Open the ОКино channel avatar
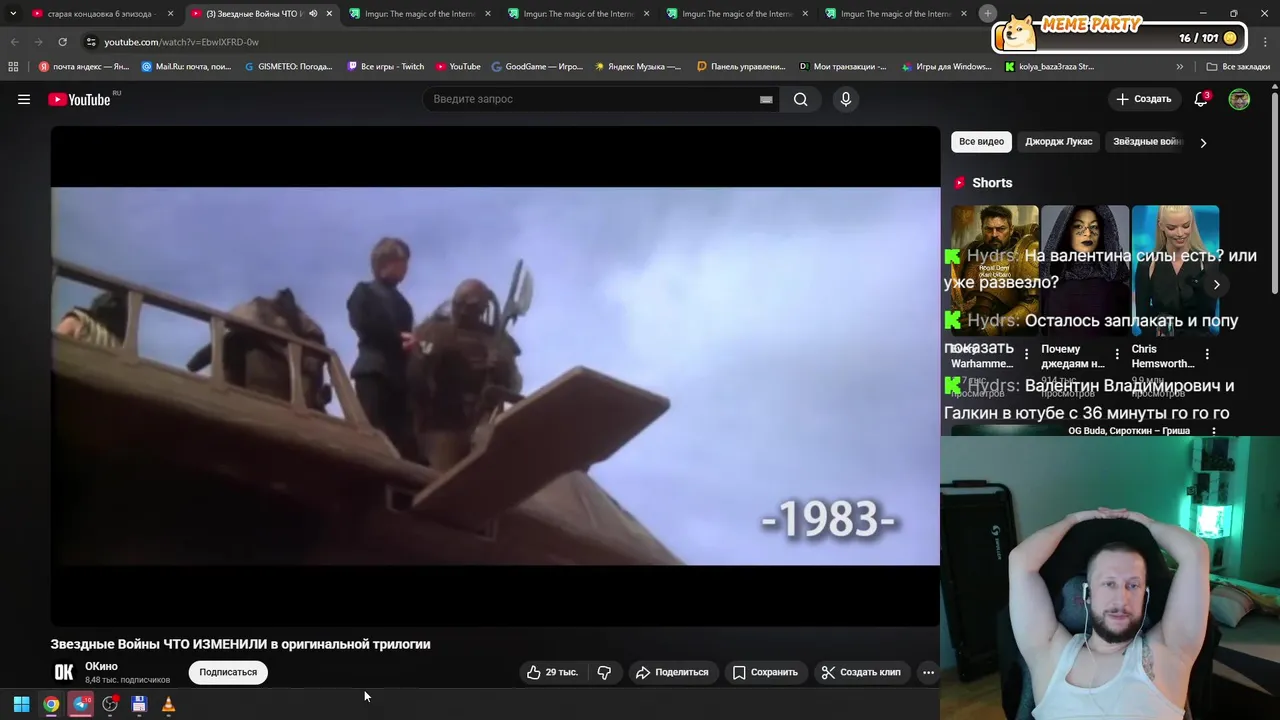 [64, 672]
